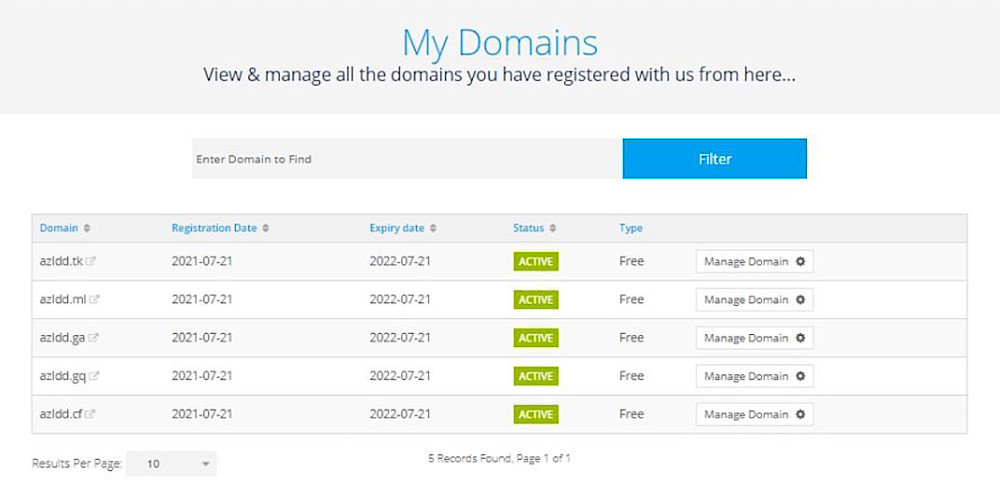Screen dimensions: 1000x501
Task: Click the azldd.tk domain name
Action: [61, 262]
